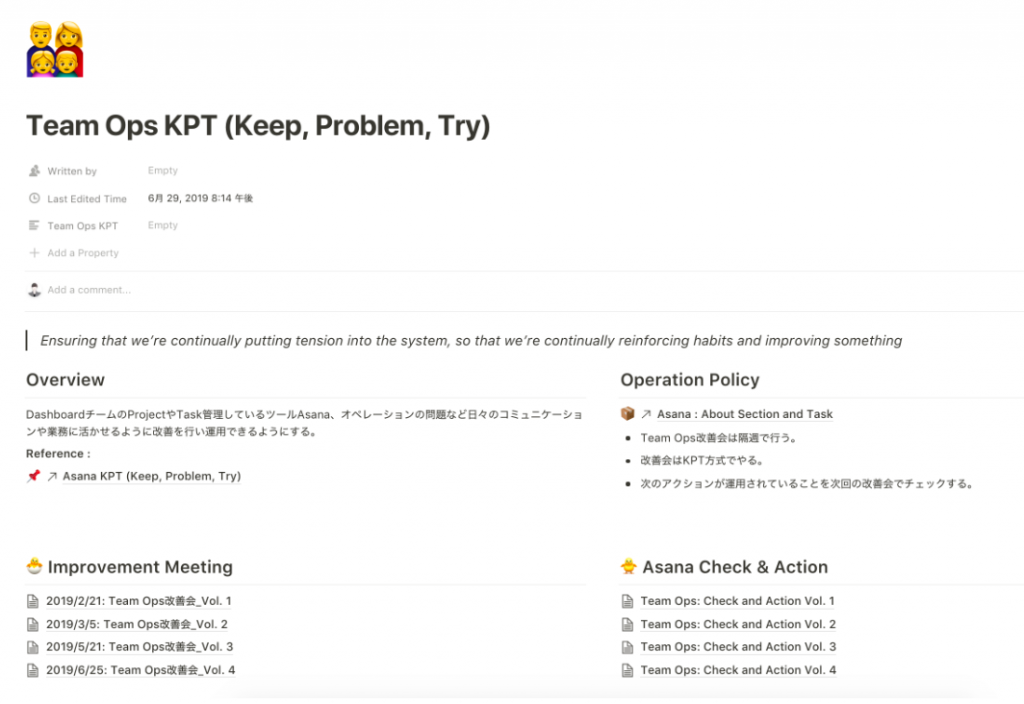Click the family emoji page icon
This screenshot has height=704, width=1024.
[x=55, y=50]
